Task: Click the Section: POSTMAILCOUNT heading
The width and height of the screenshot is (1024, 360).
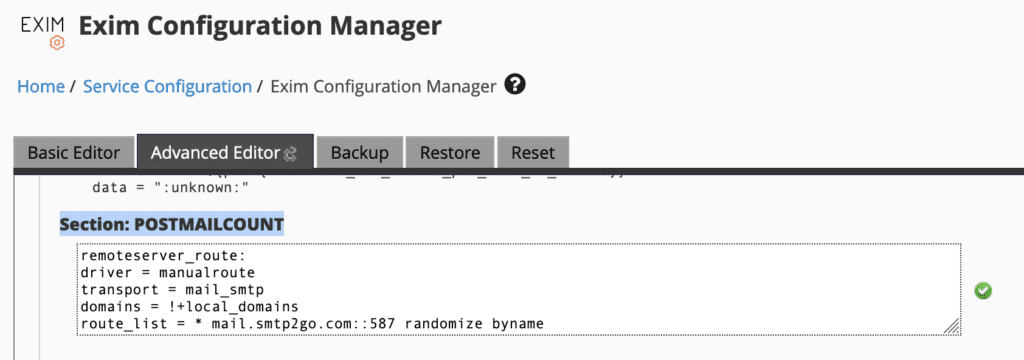Action: (x=172, y=224)
